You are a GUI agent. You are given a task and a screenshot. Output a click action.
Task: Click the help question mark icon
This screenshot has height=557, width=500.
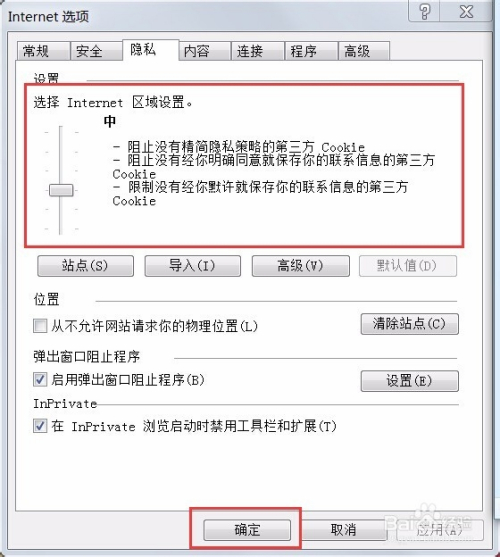(424, 11)
